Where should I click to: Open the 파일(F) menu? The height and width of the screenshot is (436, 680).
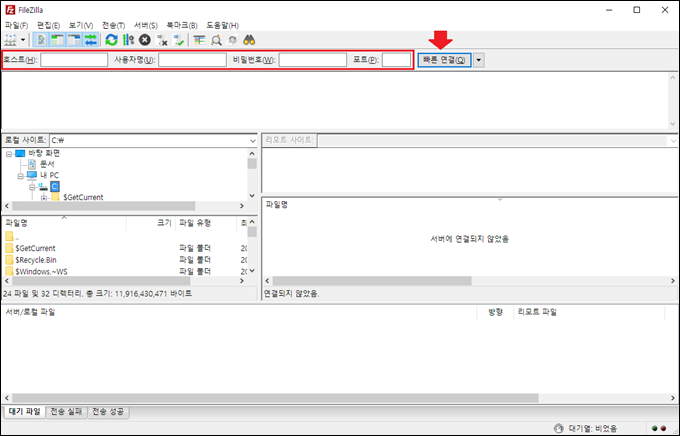pos(16,25)
